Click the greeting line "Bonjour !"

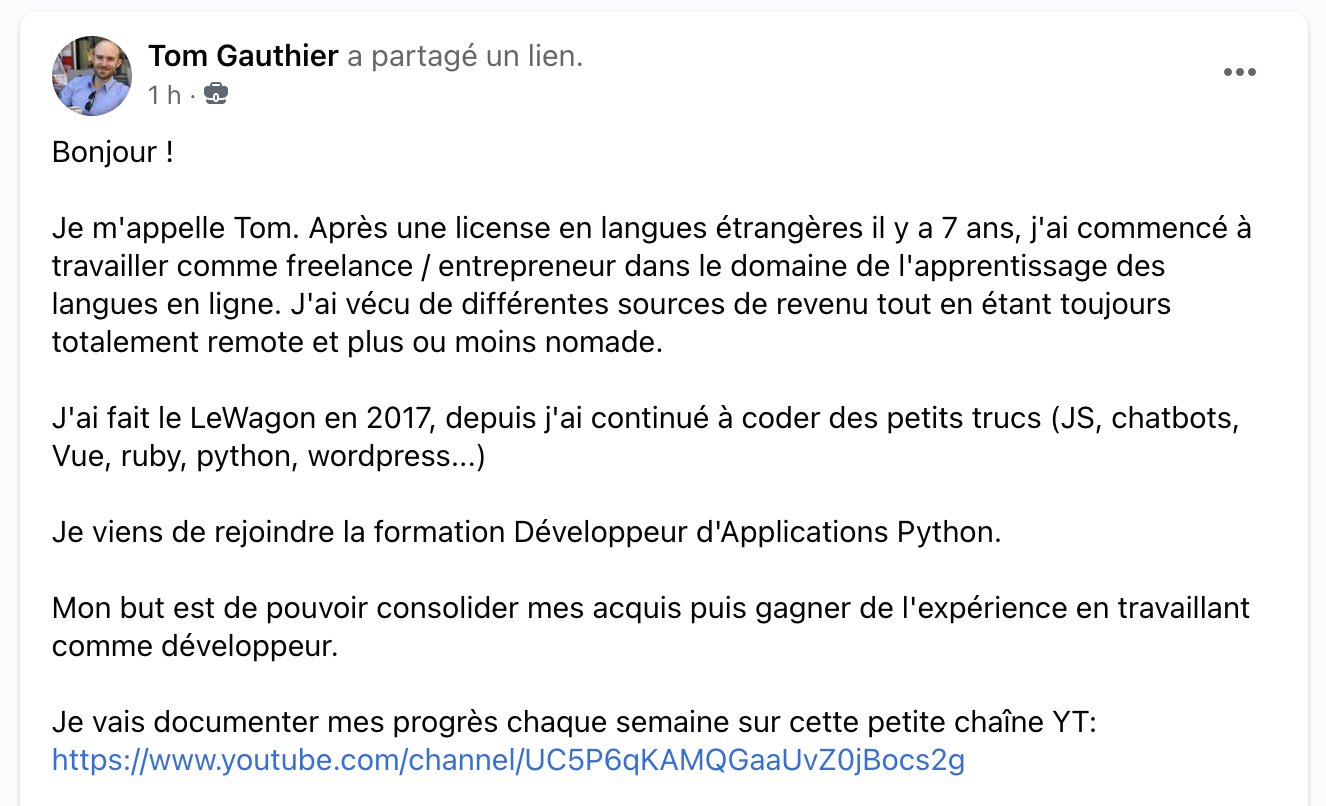tap(112, 151)
